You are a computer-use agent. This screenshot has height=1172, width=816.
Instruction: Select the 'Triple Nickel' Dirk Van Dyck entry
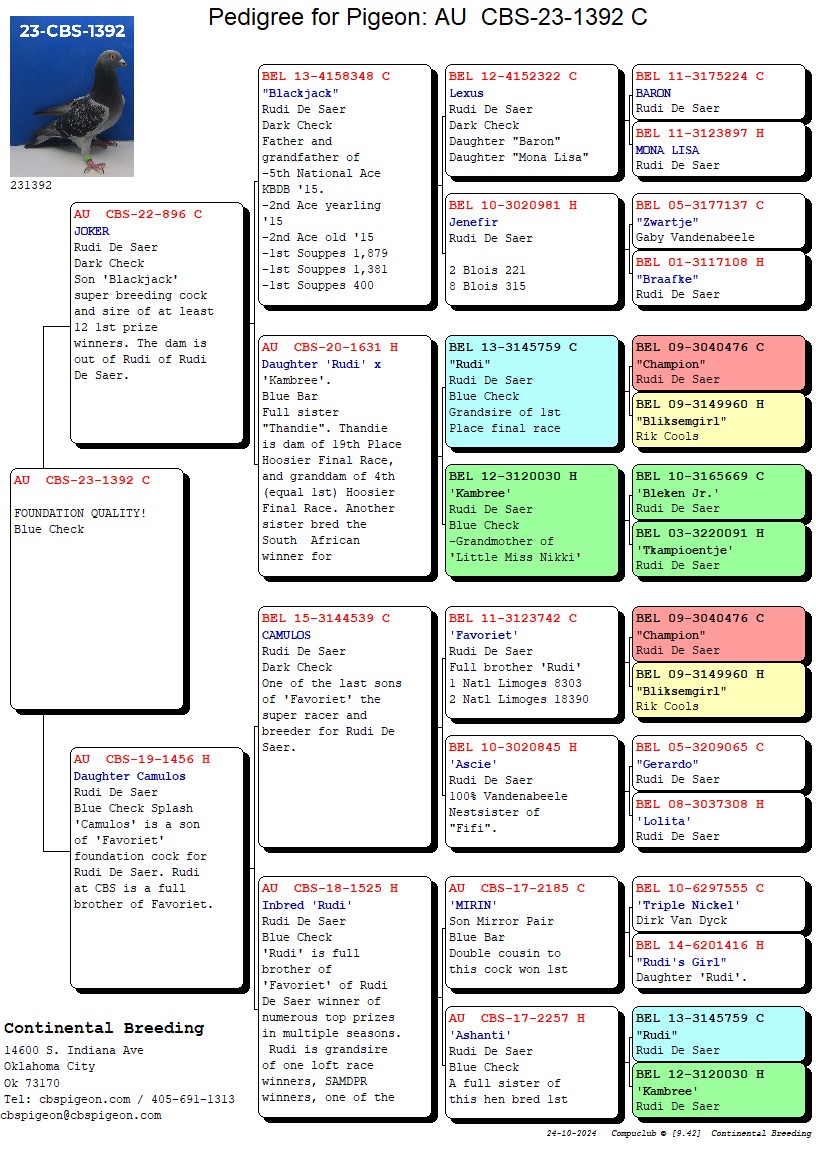pyautogui.click(x=718, y=904)
